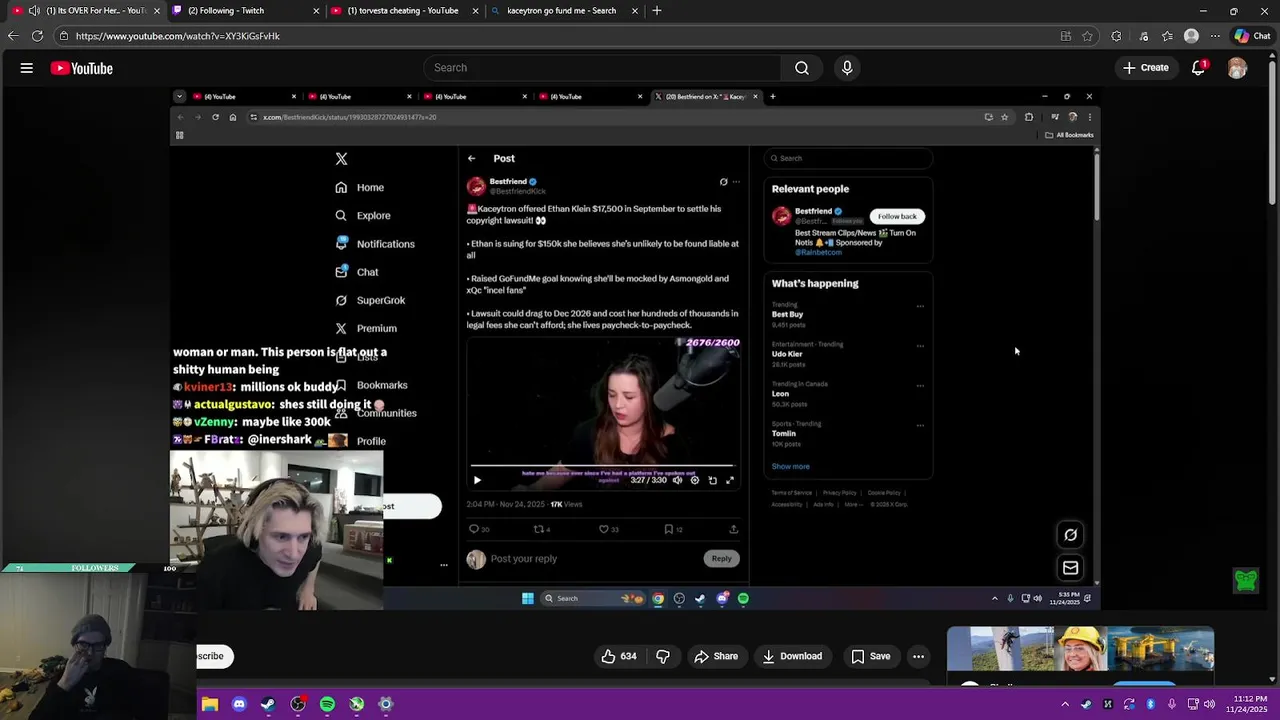
Task: Open the recommended video thumbnail with hard hat
Action: [x=1080, y=649]
